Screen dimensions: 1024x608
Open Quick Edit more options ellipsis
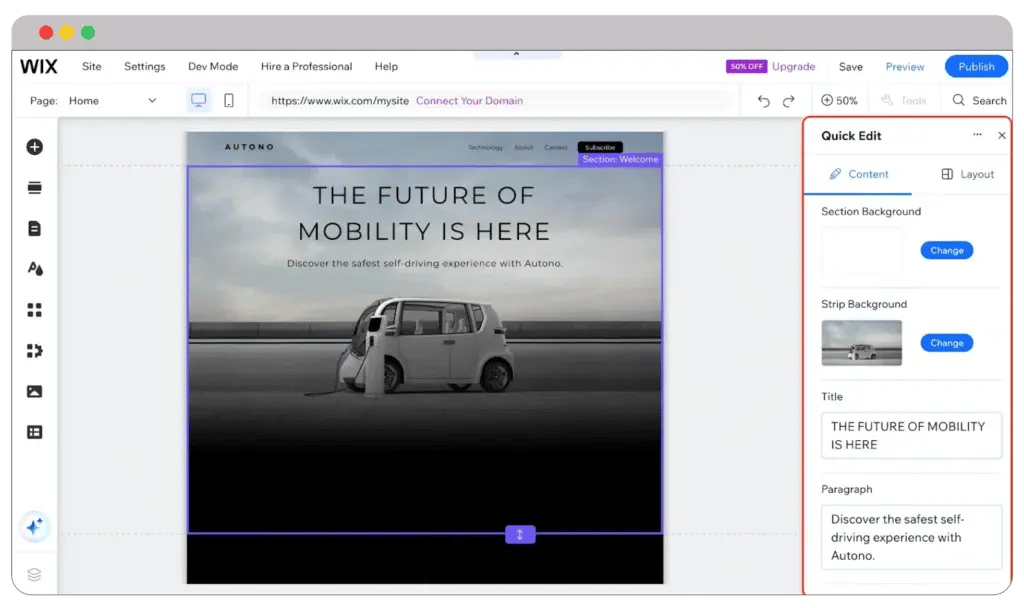pos(977,135)
